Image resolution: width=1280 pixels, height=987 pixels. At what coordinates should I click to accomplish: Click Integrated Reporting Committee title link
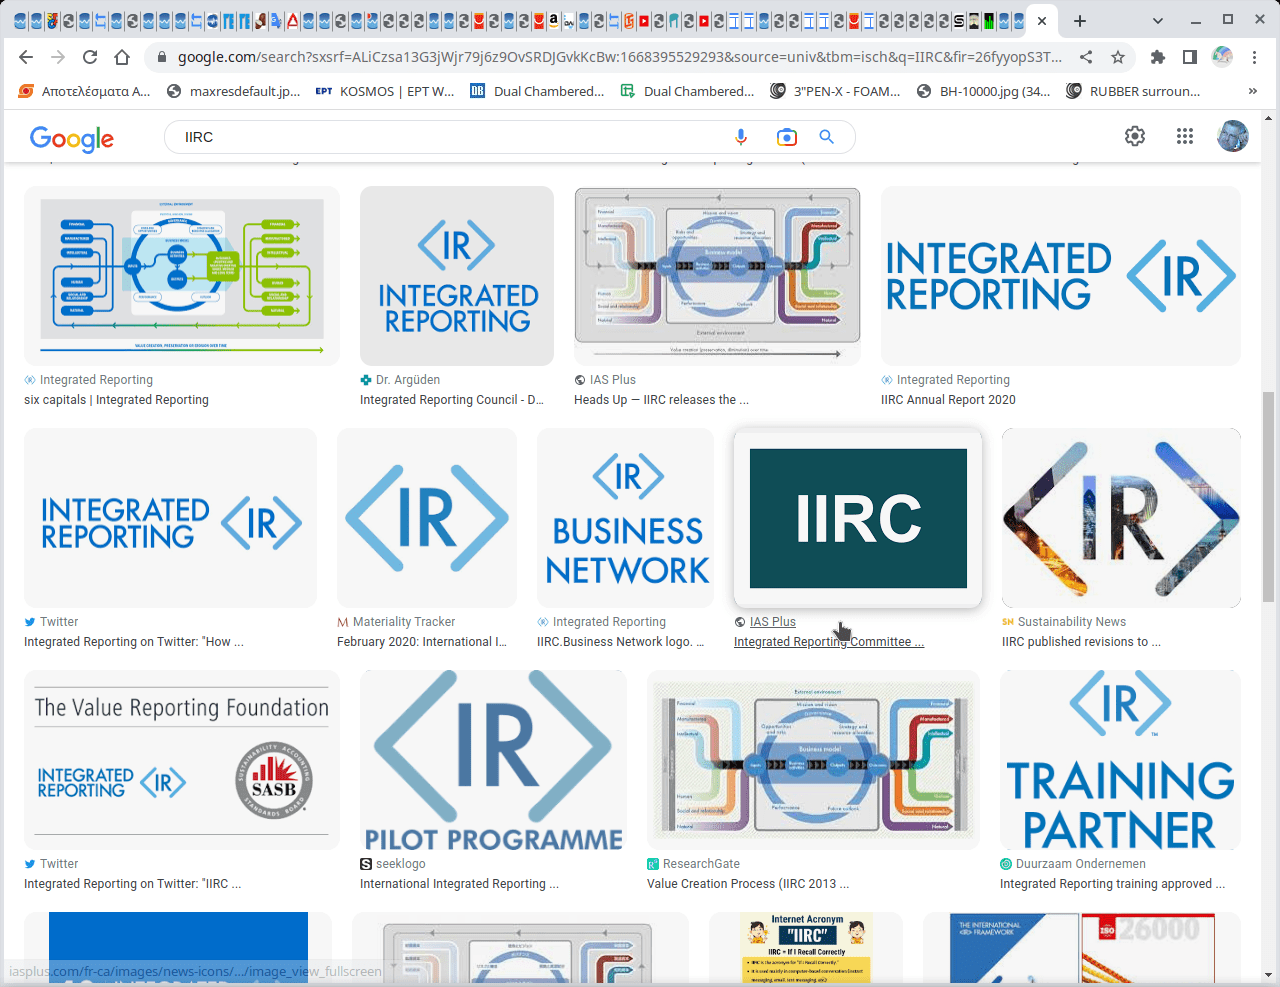[x=829, y=642]
